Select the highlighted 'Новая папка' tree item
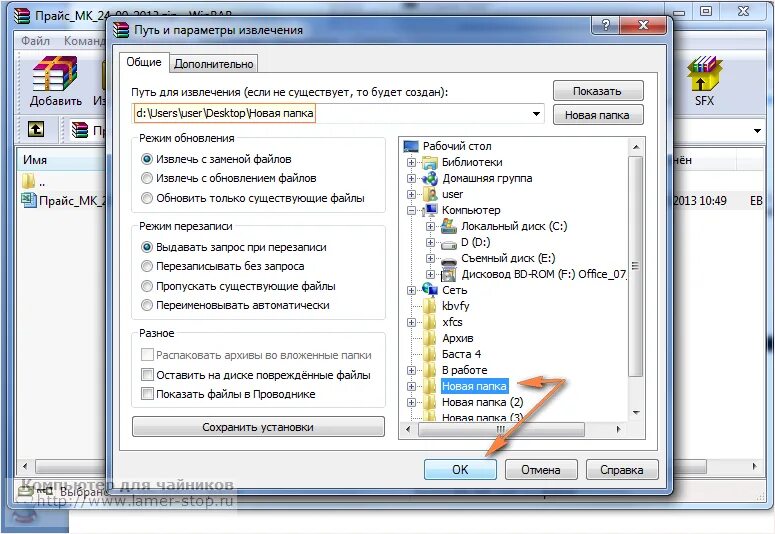Image resolution: width=775 pixels, height=534 pixels. point(474,386)
